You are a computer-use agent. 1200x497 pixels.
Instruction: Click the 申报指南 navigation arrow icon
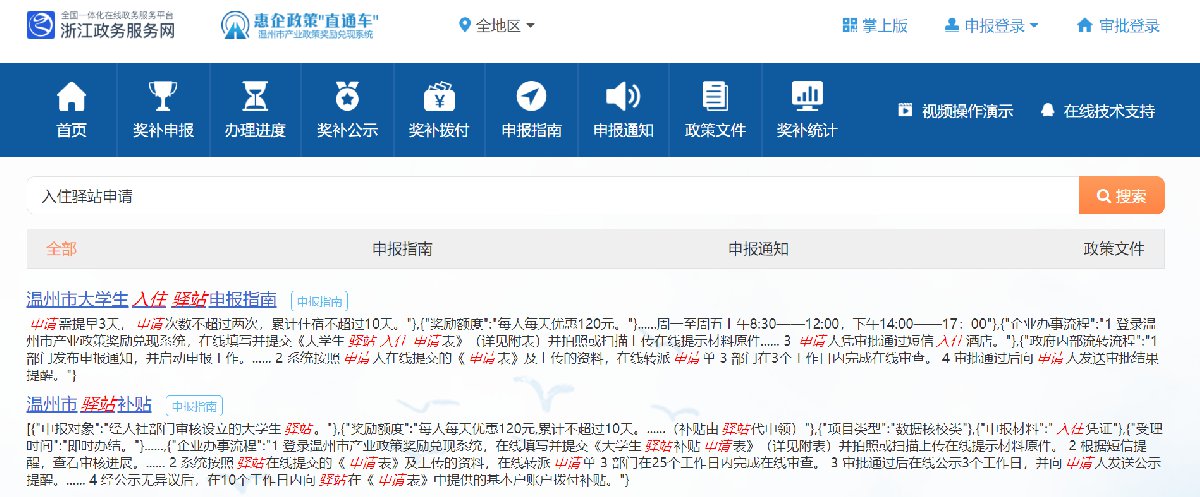pos(531,97)
